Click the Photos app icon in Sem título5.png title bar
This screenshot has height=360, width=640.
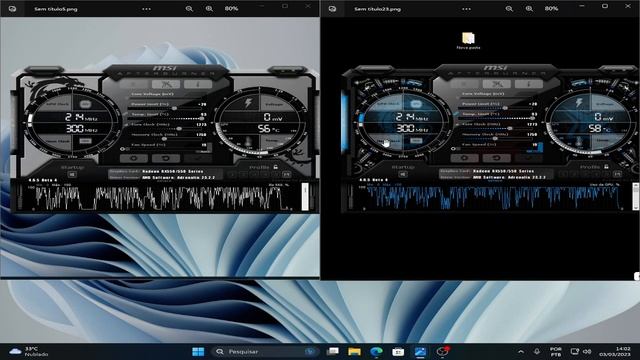click(x=12, y=9)
